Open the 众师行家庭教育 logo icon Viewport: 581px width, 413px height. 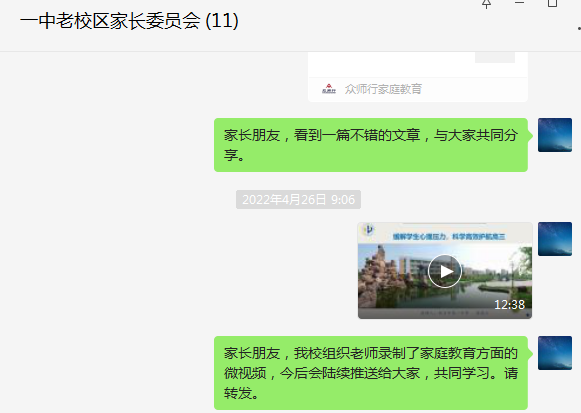(x=329, y=89)
